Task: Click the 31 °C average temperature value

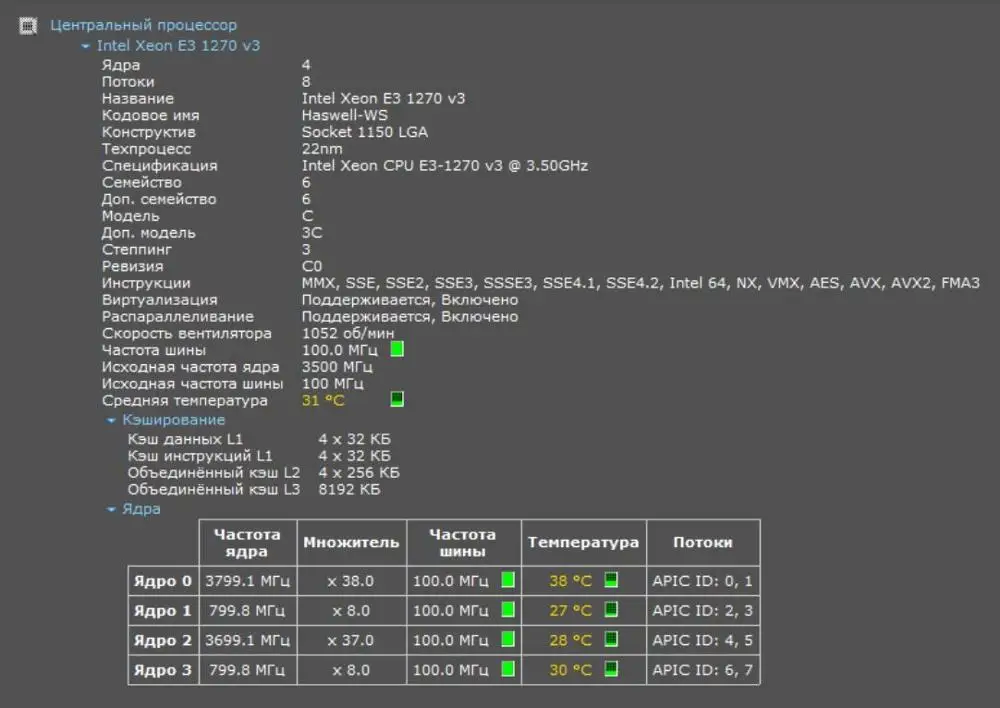Action: point(322,401)
